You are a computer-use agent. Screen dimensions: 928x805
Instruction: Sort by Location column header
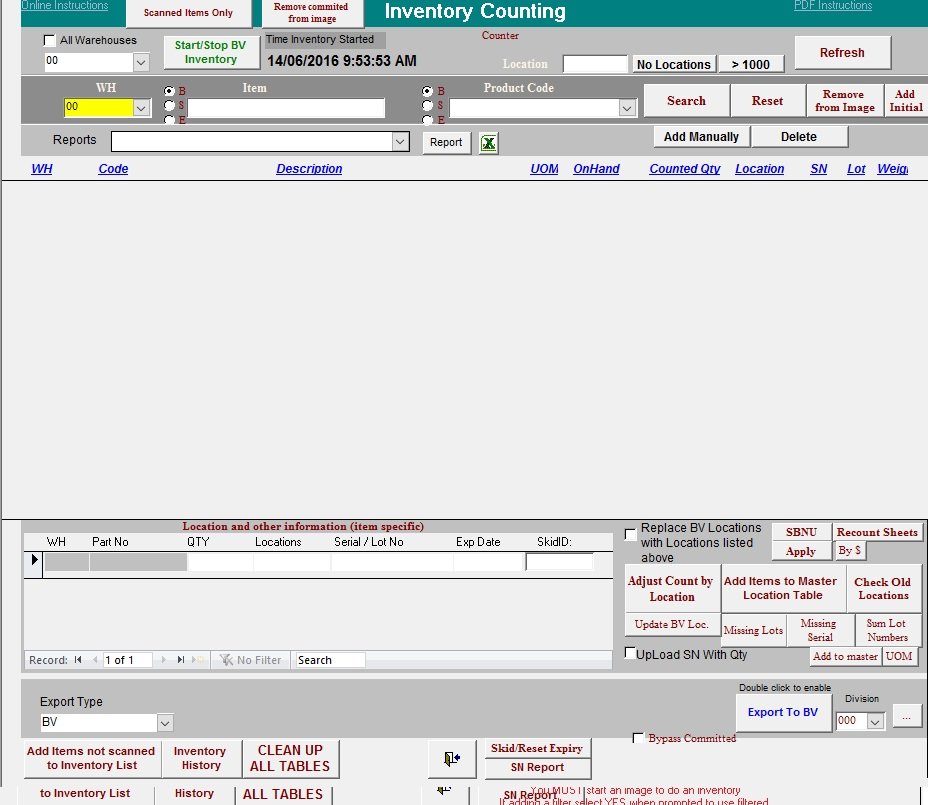[759, 169]
